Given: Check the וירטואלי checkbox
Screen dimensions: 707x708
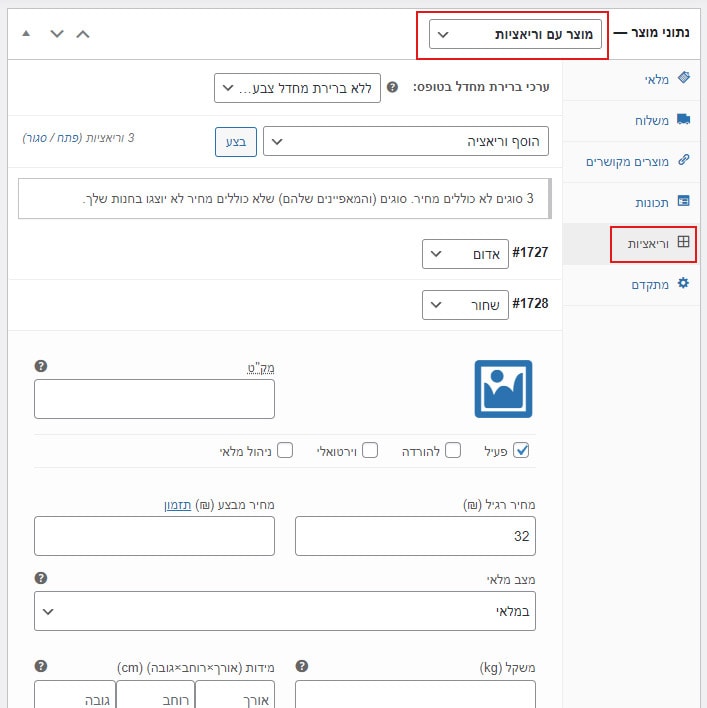Looking at the screenshot, I should click(370, 450).
